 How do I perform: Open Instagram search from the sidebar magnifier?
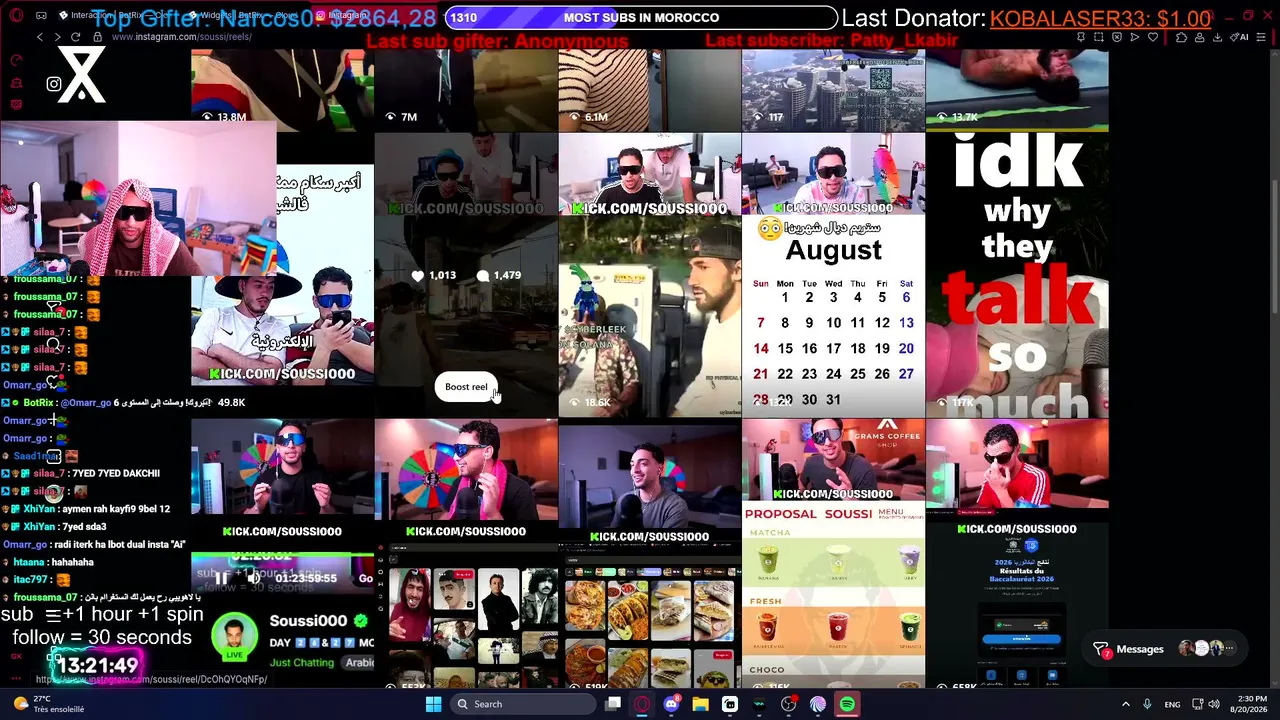53,346
